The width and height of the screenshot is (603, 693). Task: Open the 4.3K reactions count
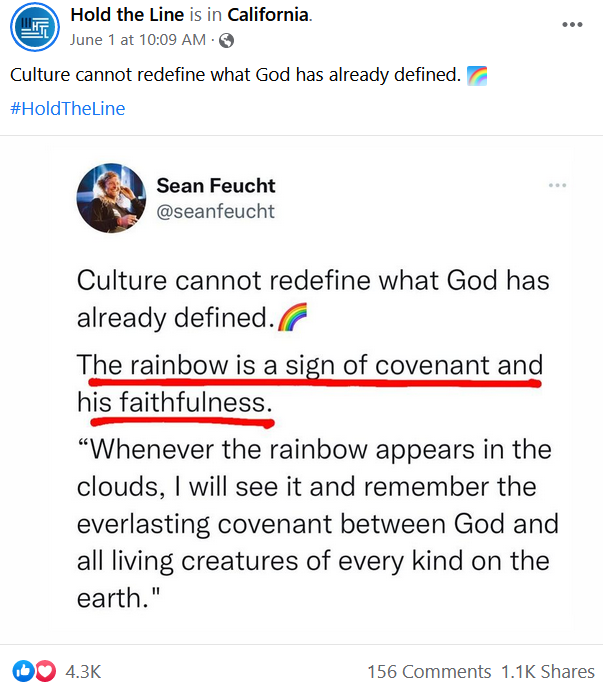pos(82,671)
